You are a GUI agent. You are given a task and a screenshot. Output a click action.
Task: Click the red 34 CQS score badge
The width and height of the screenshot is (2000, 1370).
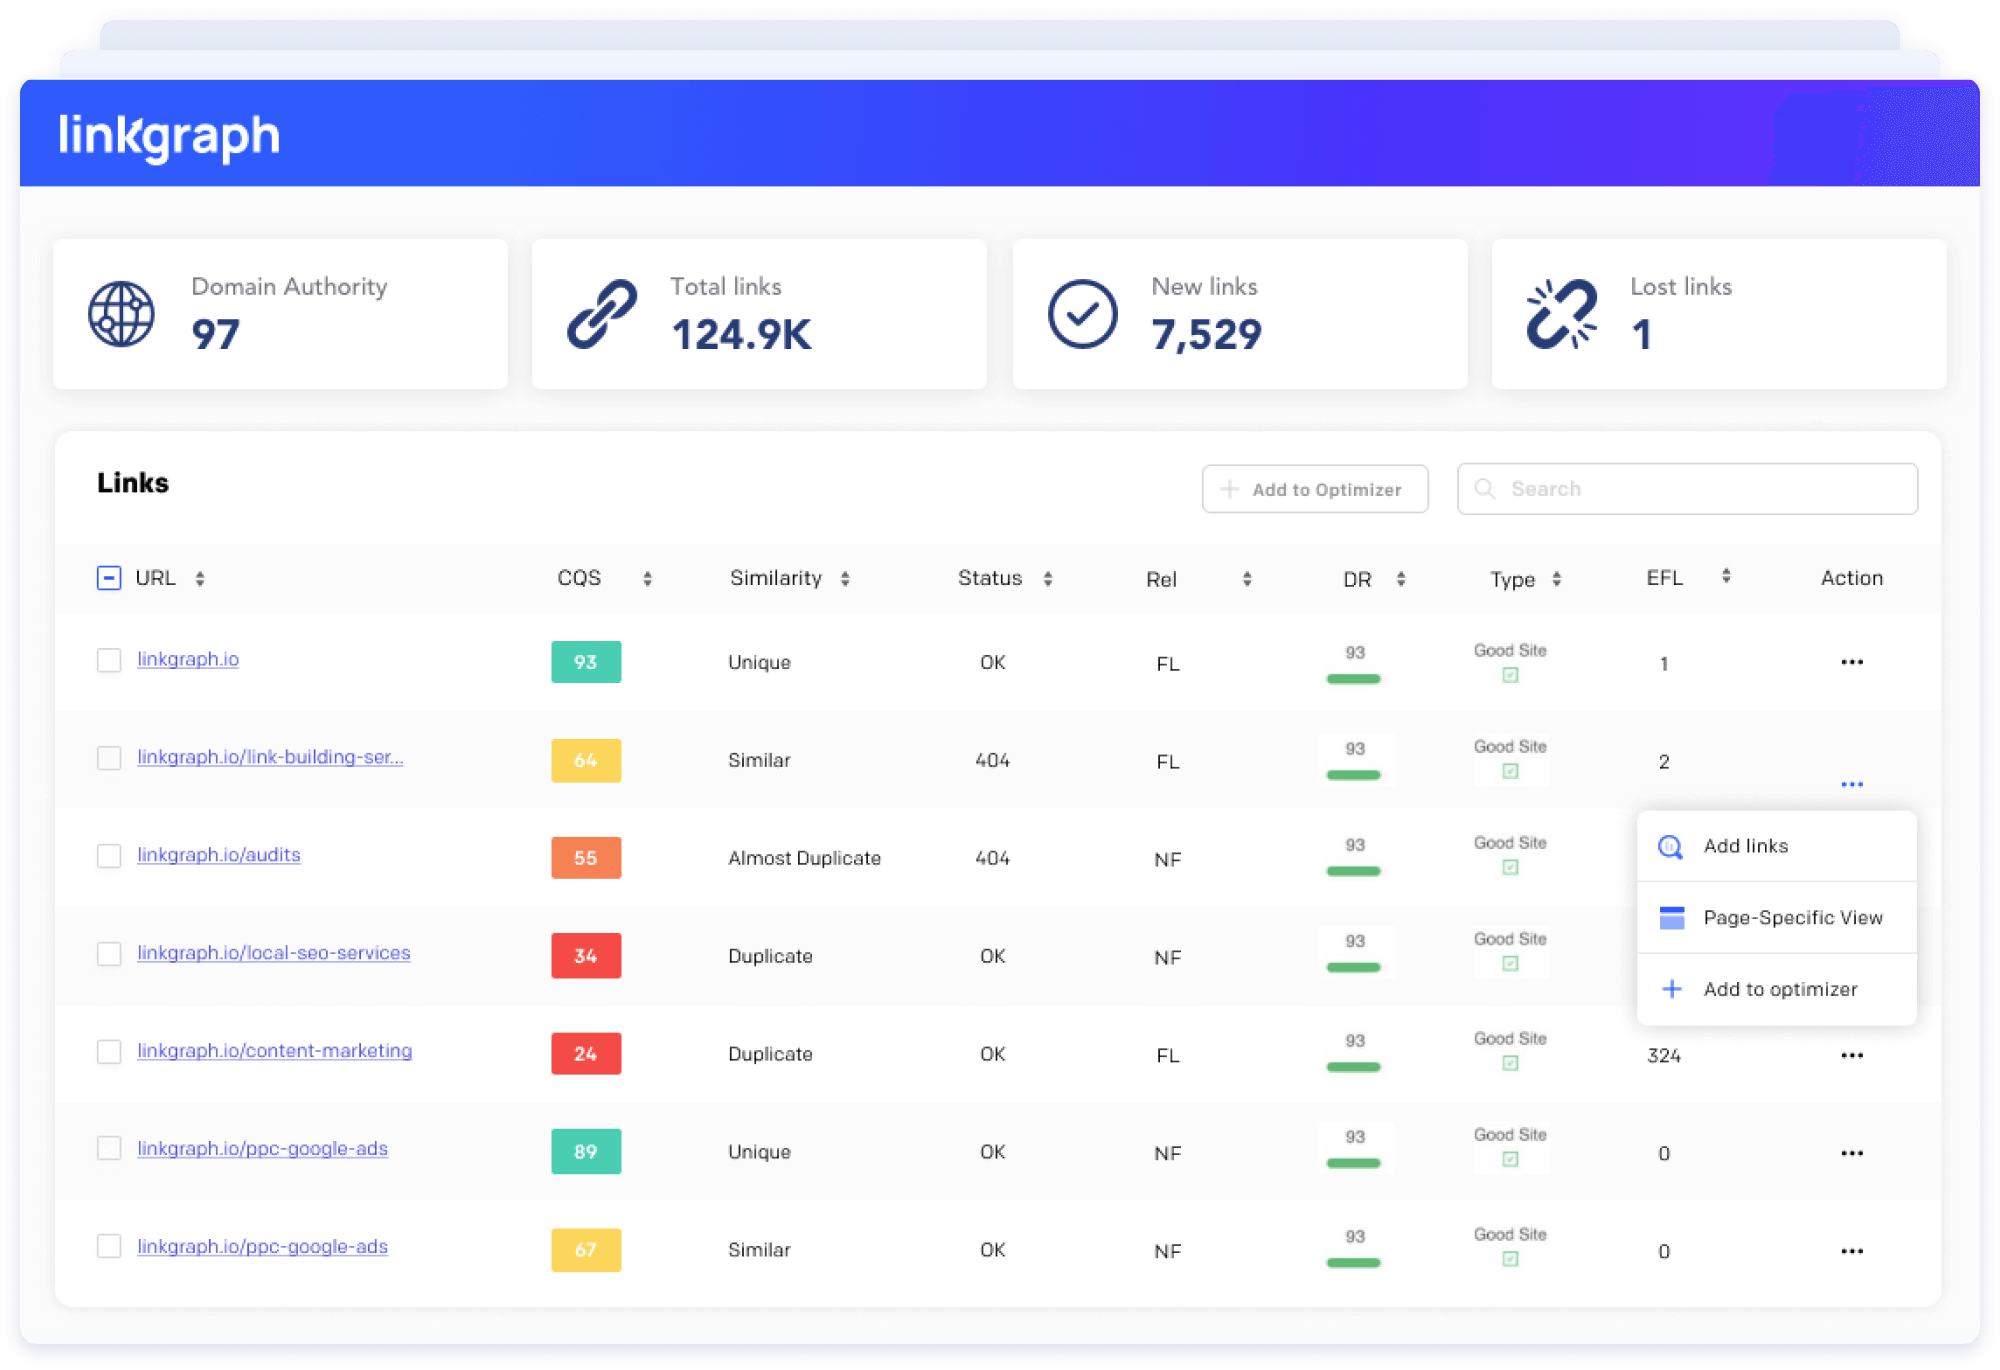tap(586, 956)
